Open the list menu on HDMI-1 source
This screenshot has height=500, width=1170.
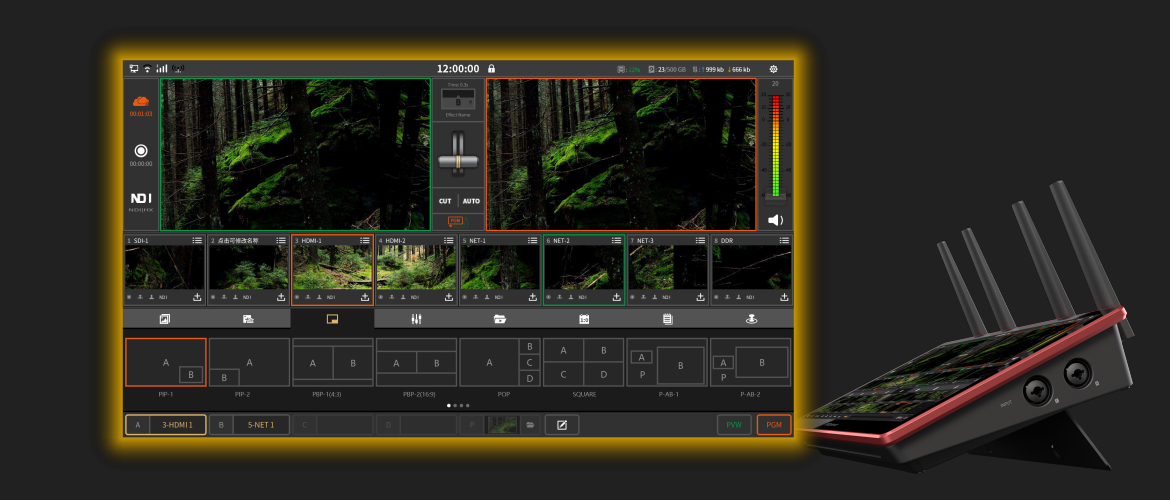click(x=365, y=241)
